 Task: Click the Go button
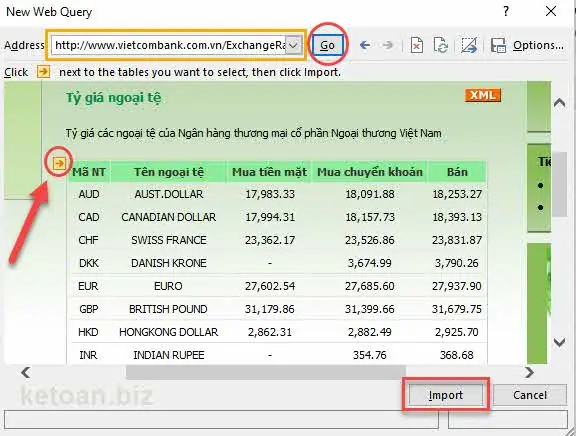[327, 45]
